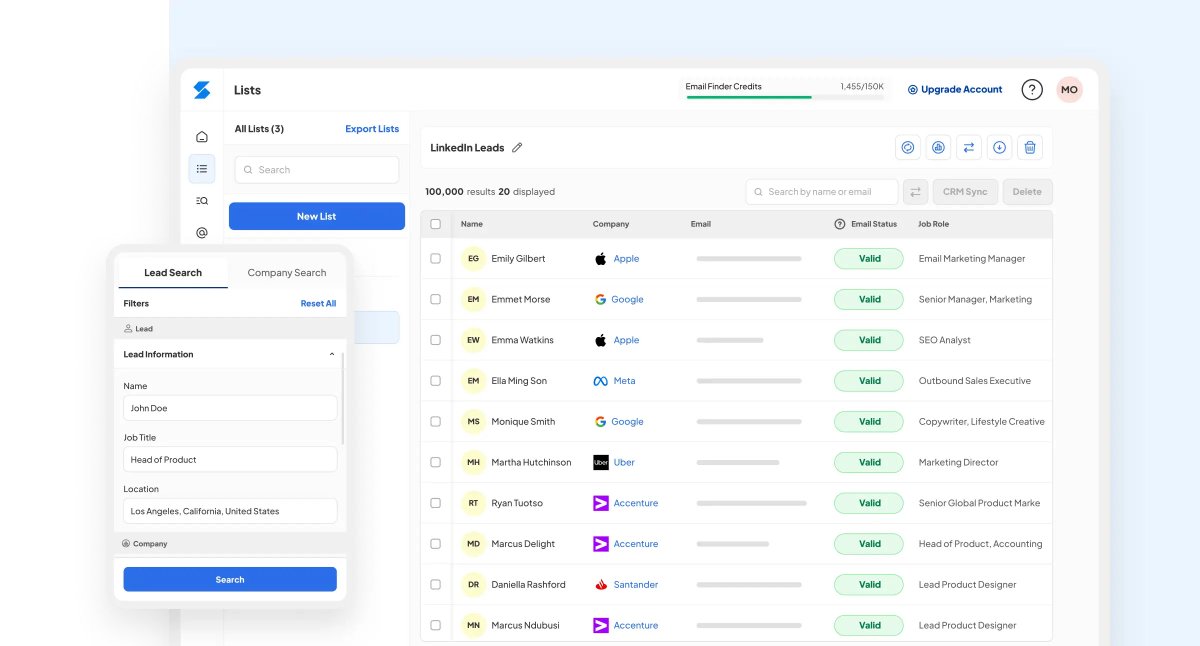Viewport: 1200px width, 646px height.
Task: Collapse the Lead Information section
Action: point(332,354)
